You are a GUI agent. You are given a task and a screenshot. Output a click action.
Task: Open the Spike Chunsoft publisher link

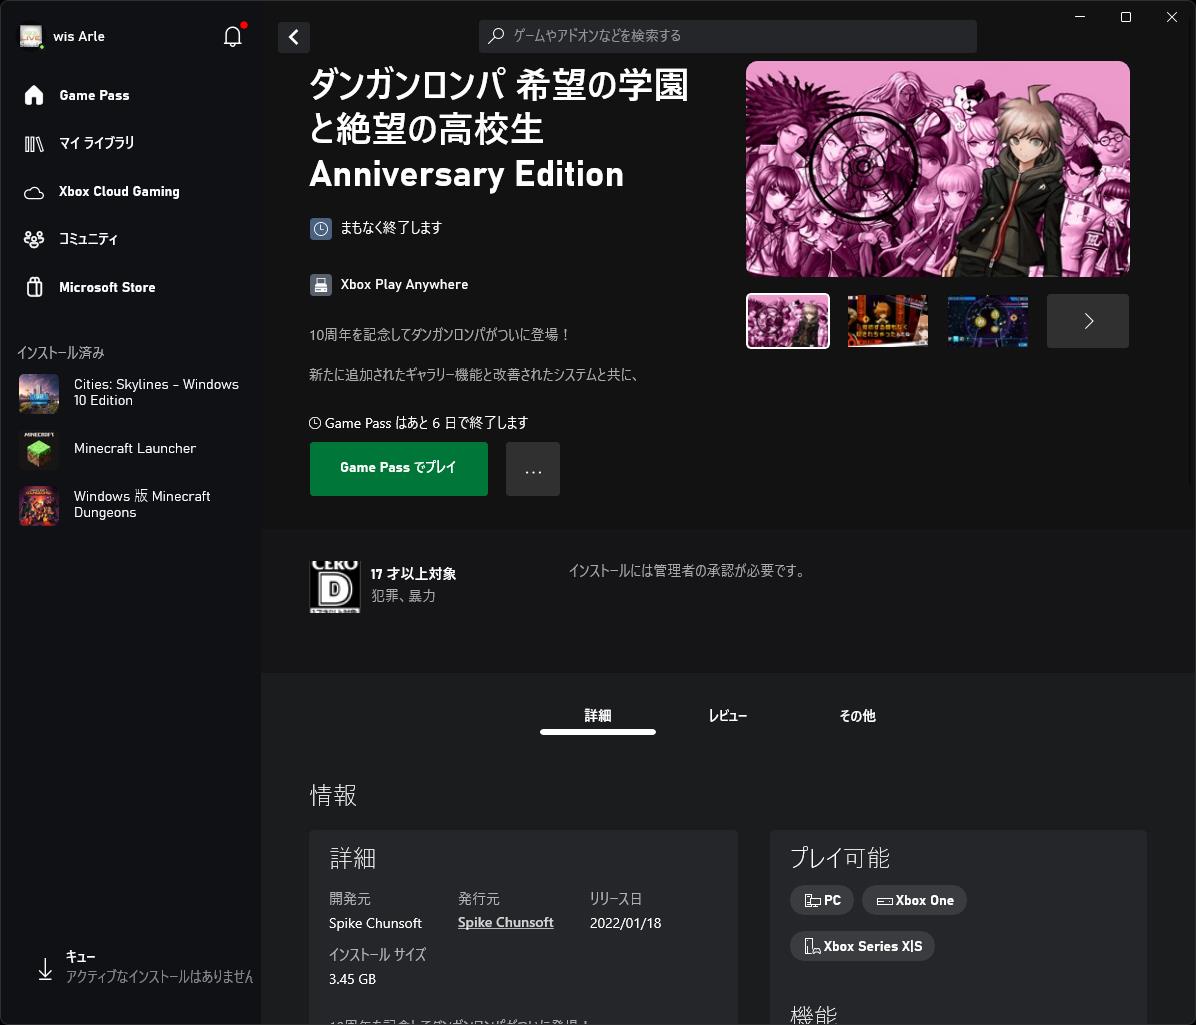click(x=505, y=922)
